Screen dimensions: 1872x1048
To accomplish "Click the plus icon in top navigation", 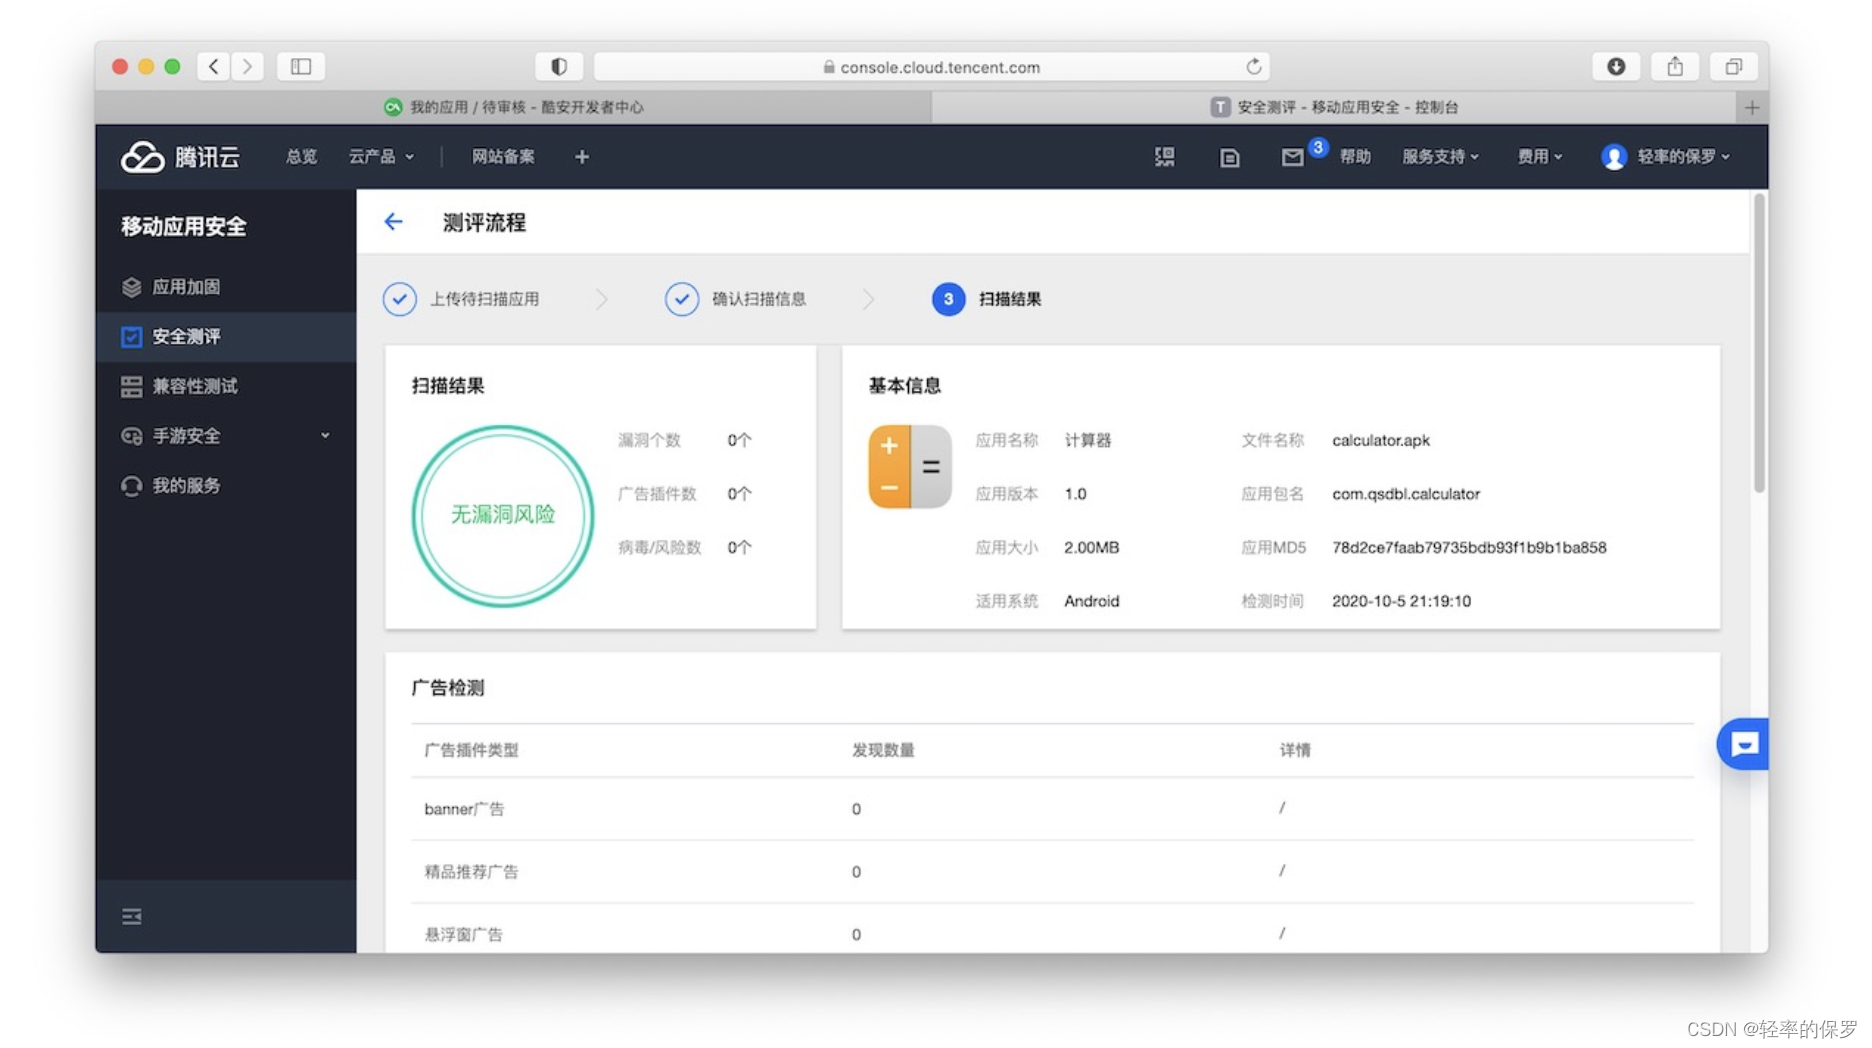I will tap(582, 157).
